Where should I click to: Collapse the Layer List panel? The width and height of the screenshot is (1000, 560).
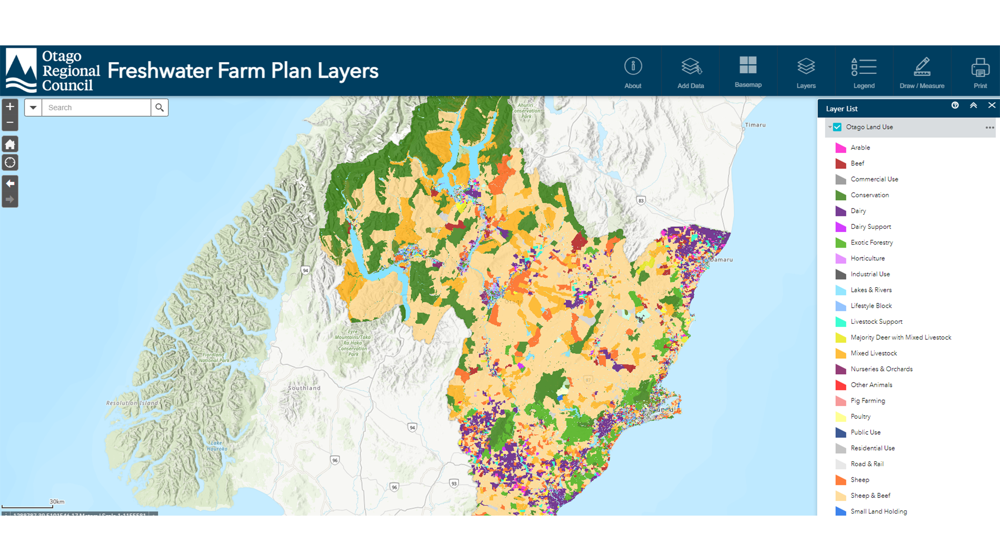coord(973,105)
